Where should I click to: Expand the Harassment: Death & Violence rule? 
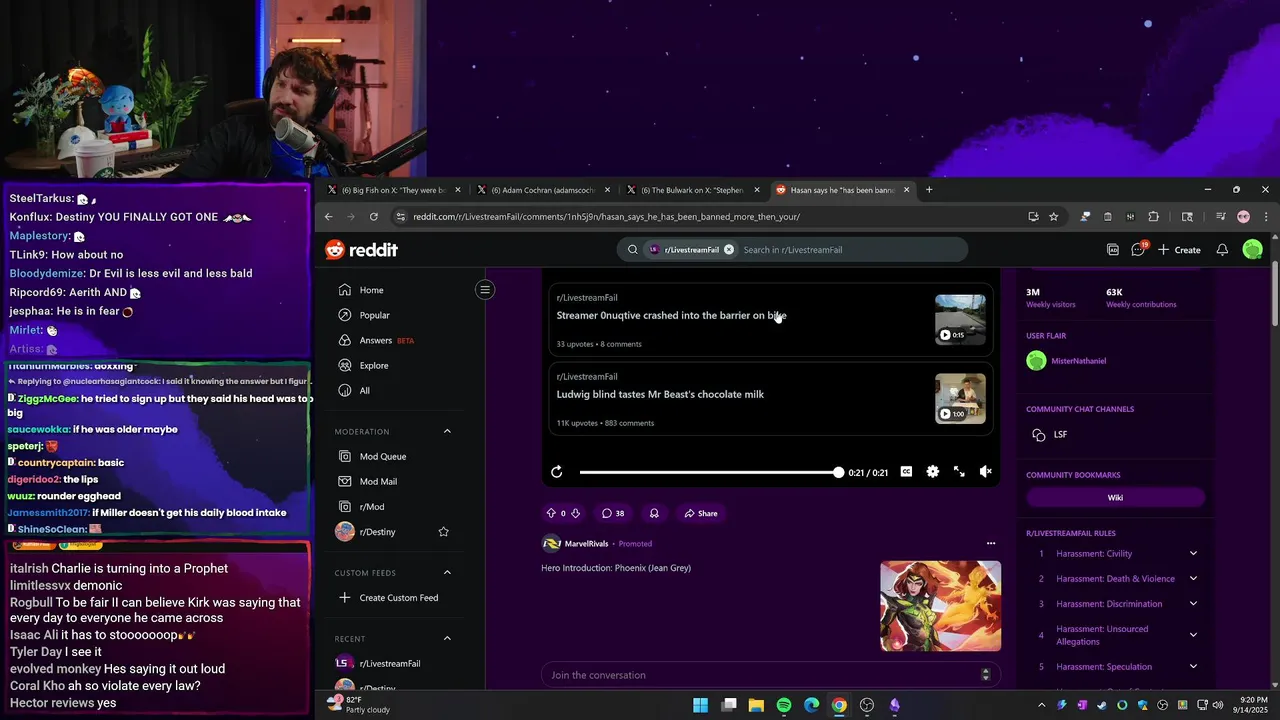point(1193,578)
